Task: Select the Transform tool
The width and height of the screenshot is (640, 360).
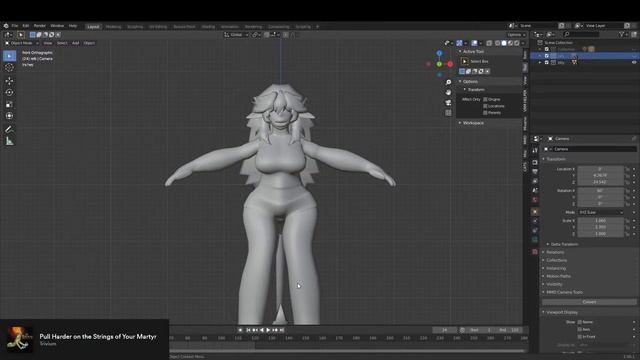Action: [x=9, y=116]
